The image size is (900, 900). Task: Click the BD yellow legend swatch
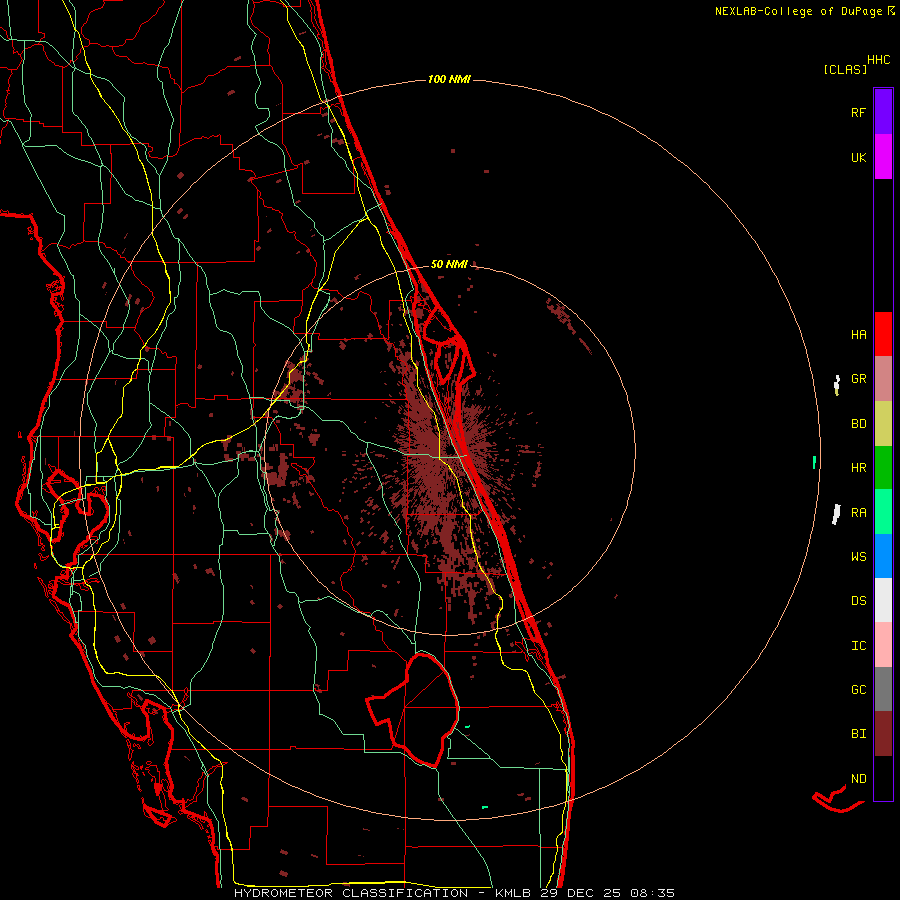pyautogui.click(x=883, y=423)
